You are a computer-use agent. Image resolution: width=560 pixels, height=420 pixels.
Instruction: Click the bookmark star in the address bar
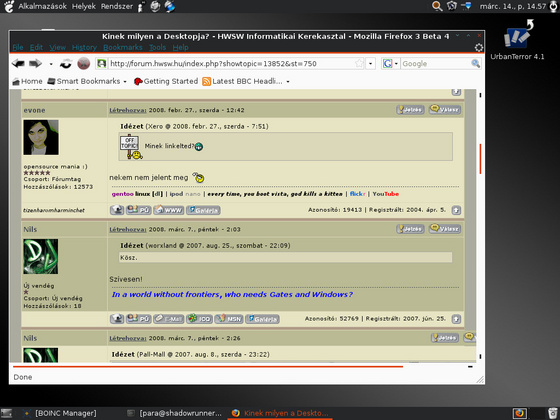click(359, 64)
